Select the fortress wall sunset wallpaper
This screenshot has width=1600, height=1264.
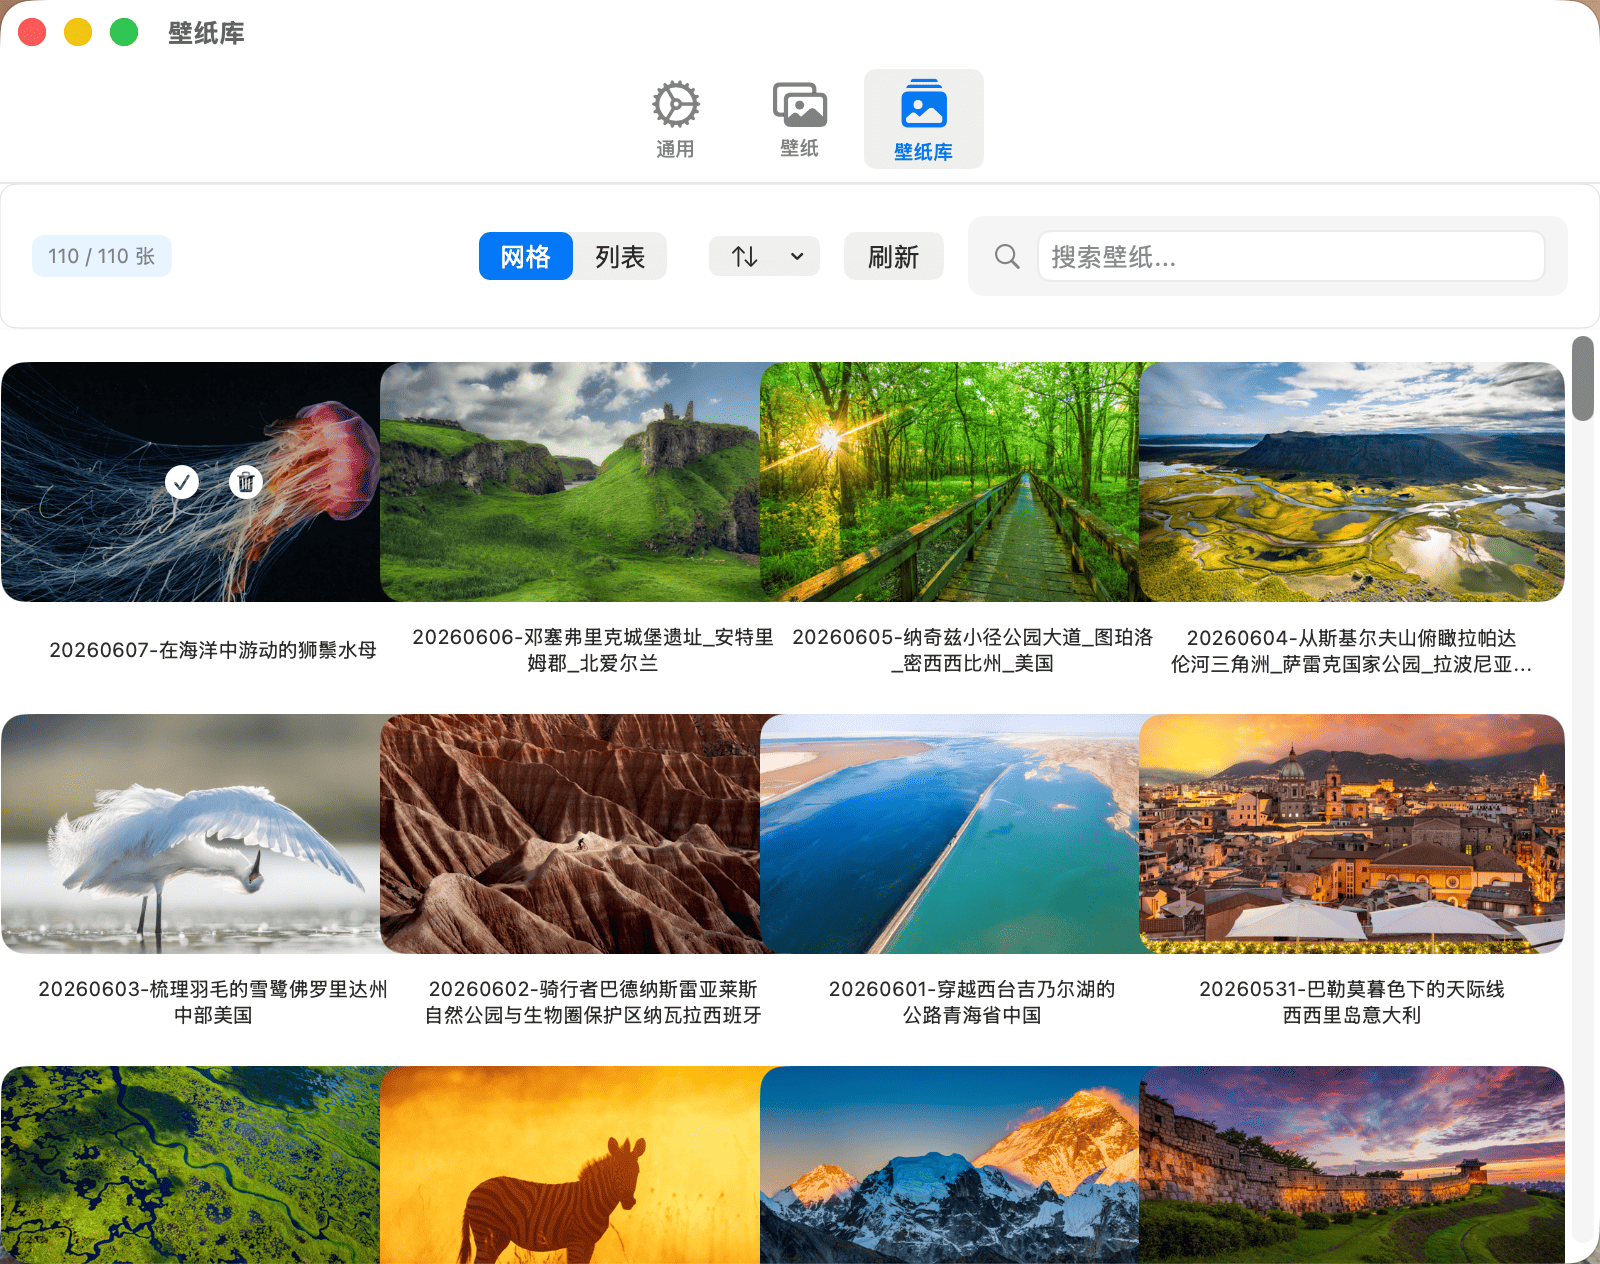click(1352, 1164)
